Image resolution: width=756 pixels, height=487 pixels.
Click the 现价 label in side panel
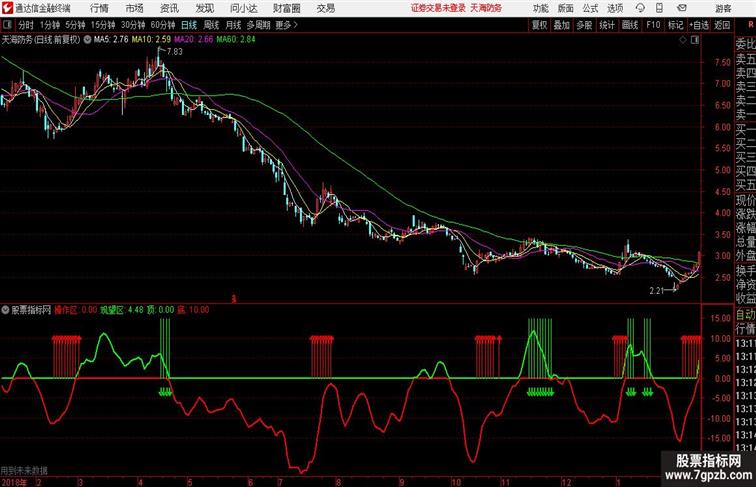tap(745, 201)
